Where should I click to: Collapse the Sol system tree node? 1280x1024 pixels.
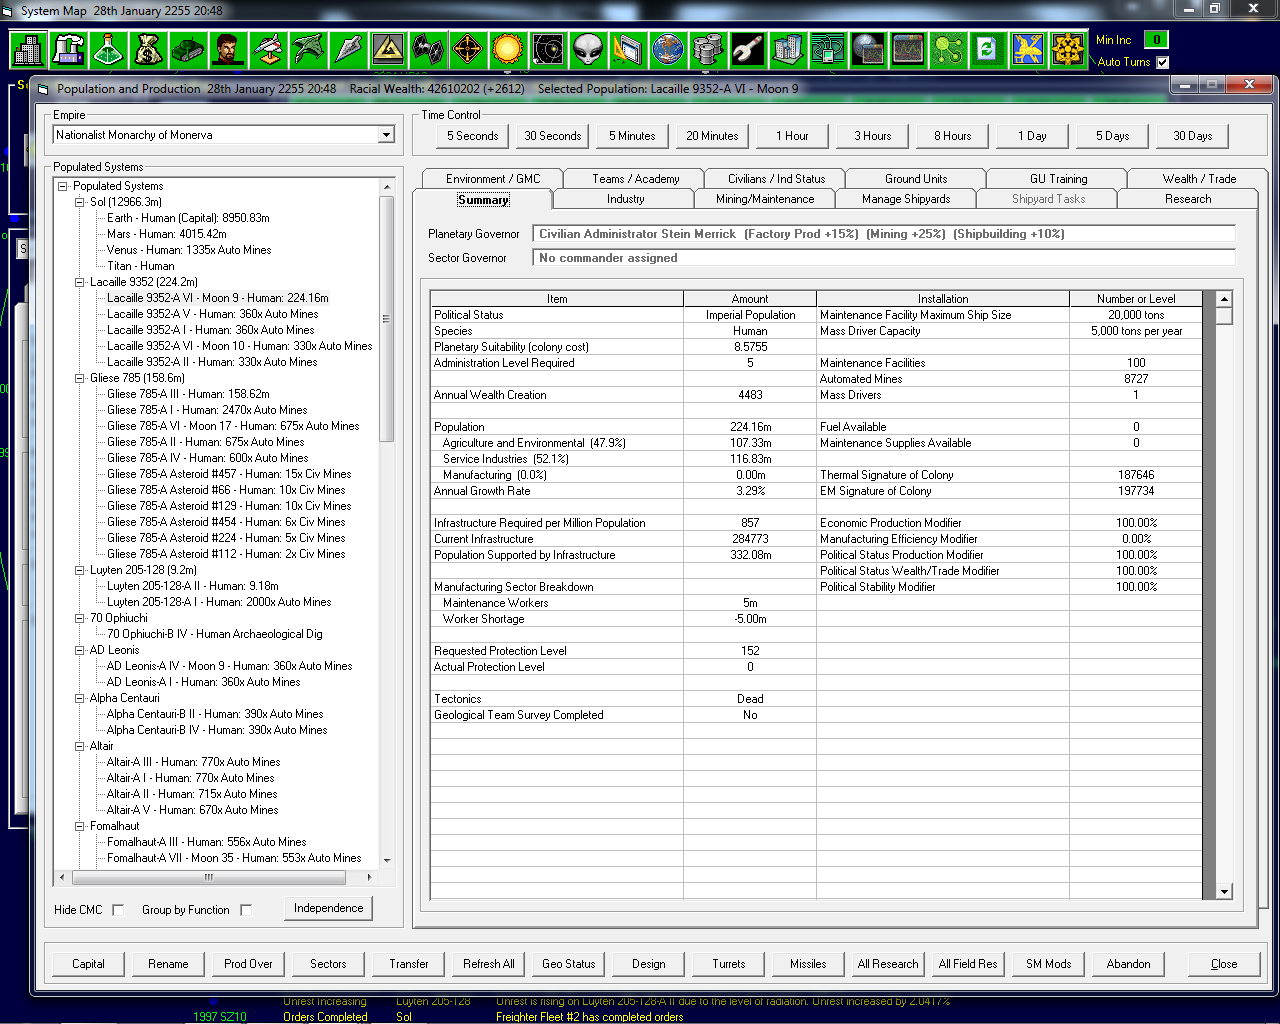[80, 202]
